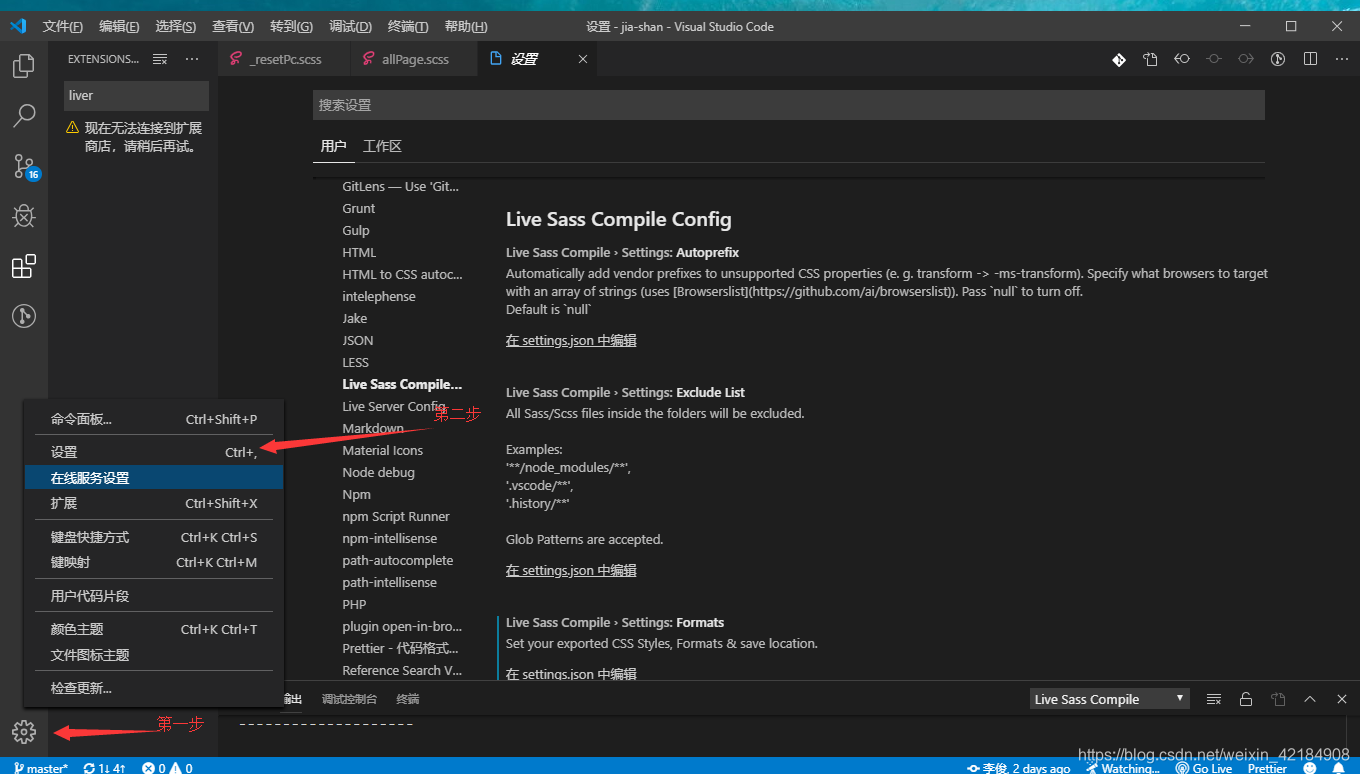The height and width of the screenshot is (774, 1360).
Task: Open the Extensions view in the activity bar
Action: pyautogui.click(x=24, y=266)
